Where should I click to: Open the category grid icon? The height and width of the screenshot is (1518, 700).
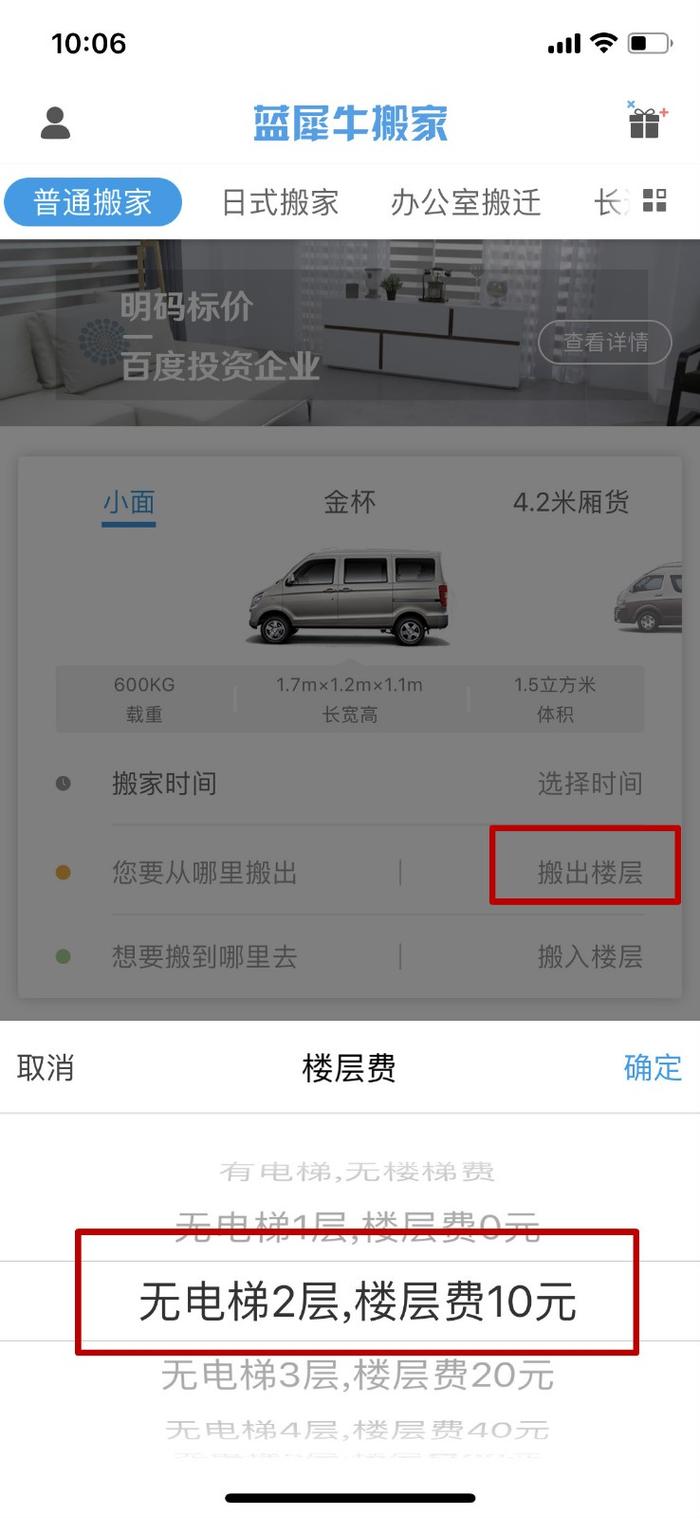pos(654,200)
